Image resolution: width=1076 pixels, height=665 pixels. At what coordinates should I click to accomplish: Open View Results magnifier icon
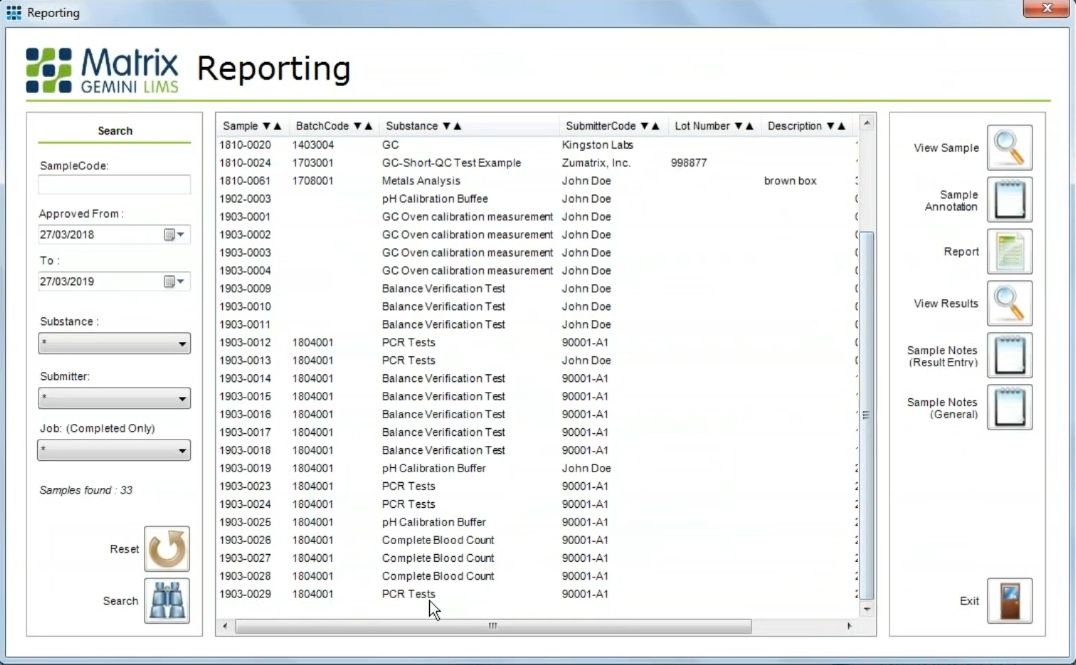[1009, 303]
